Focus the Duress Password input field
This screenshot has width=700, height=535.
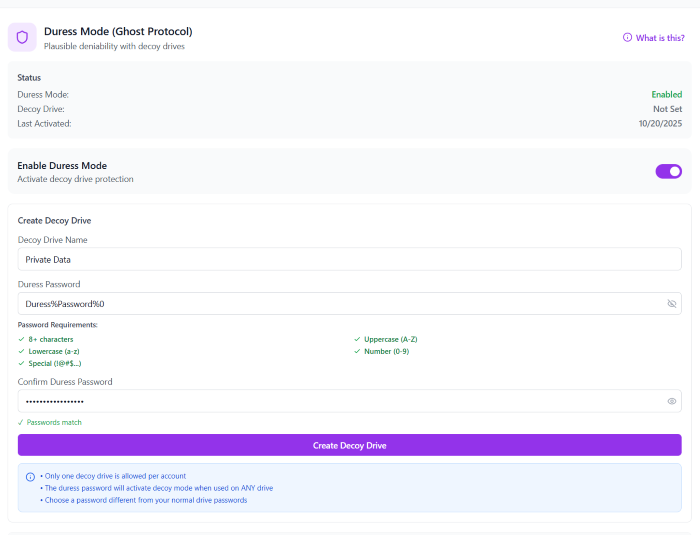pyautogui.click(x=340, y=303)
